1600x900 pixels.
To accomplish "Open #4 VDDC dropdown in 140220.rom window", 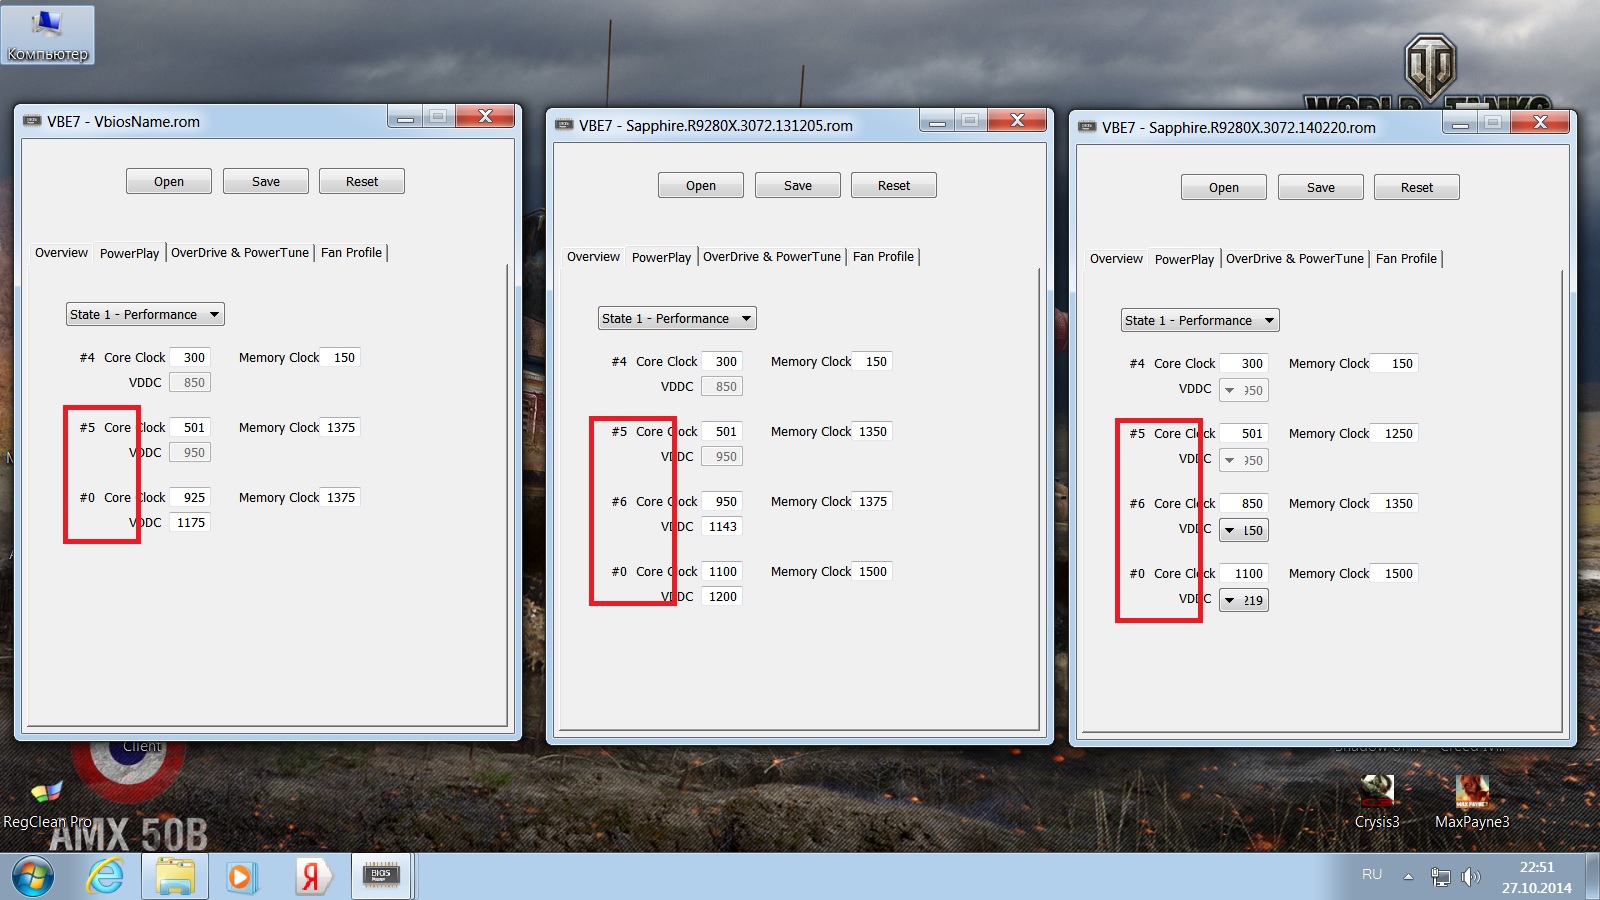I will tap(1244, 390).
